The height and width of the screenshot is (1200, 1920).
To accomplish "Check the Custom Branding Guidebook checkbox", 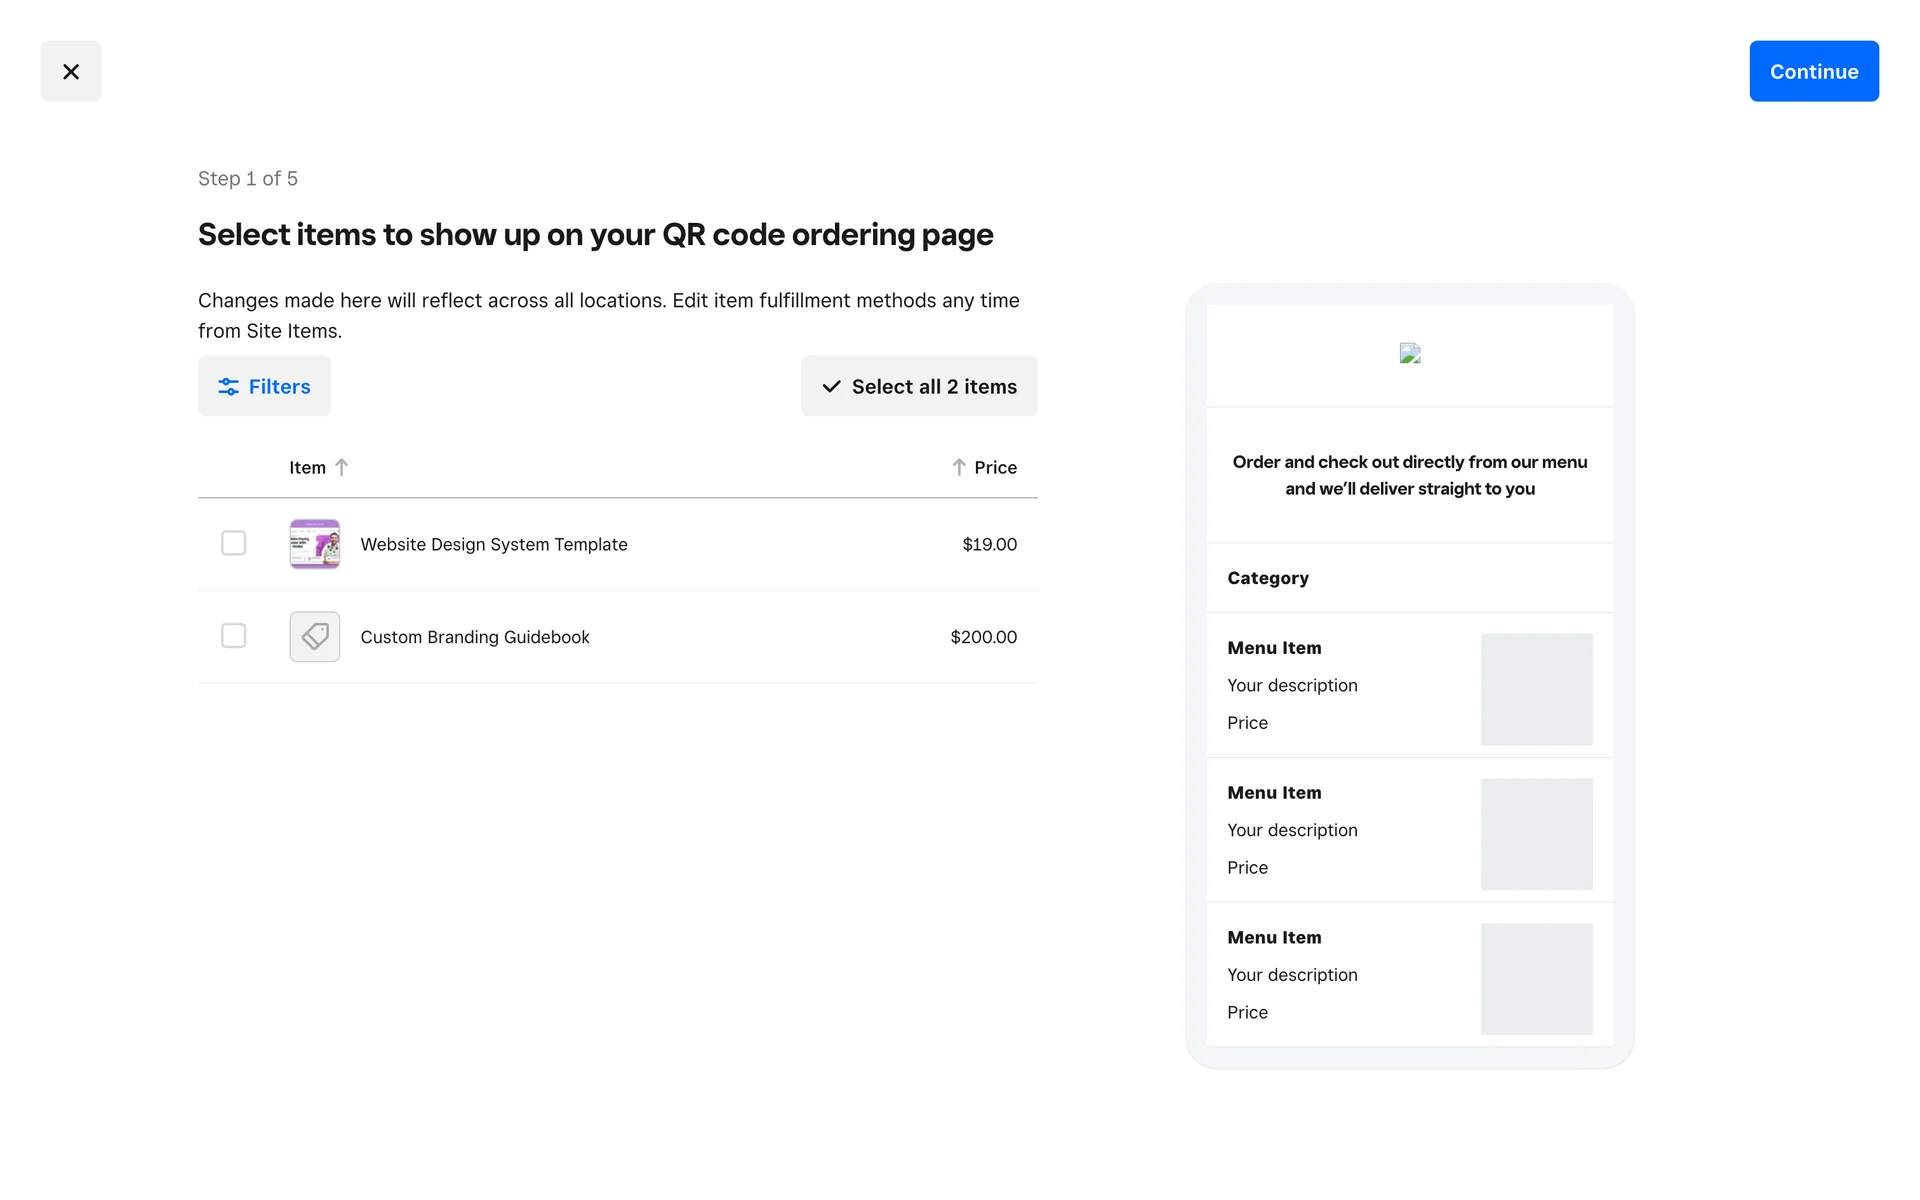I will coord(233,636).
